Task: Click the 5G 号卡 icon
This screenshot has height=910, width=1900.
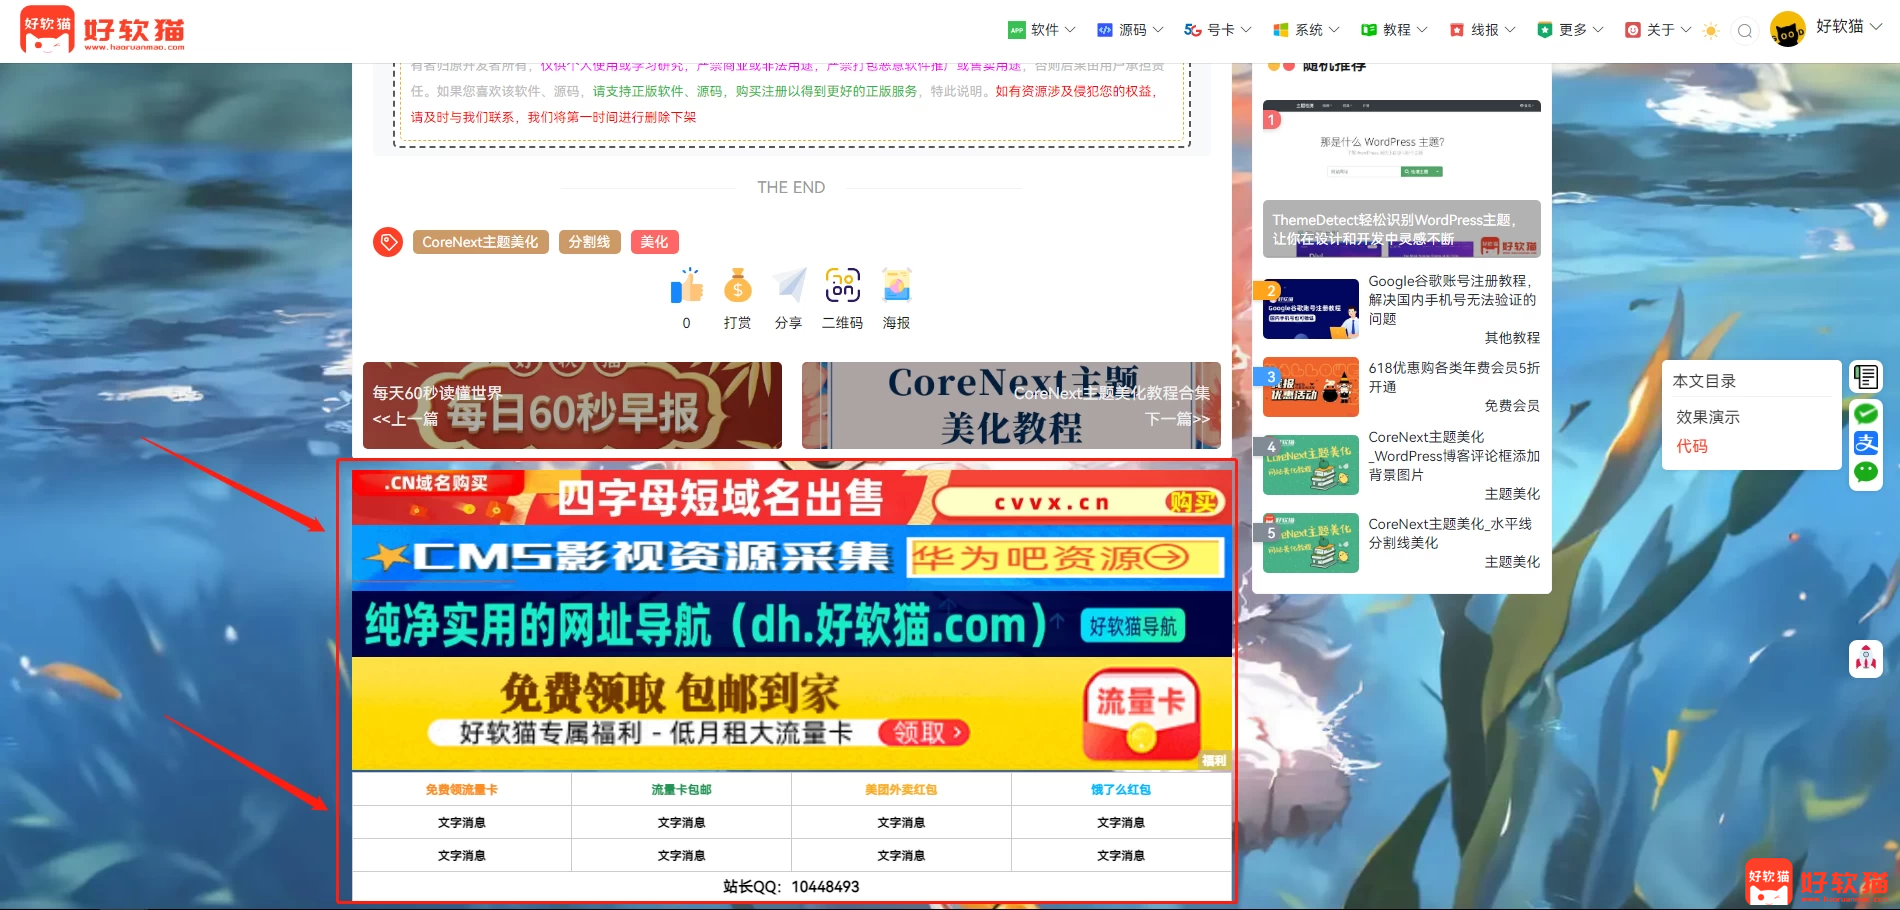Action: [1192, 30]
